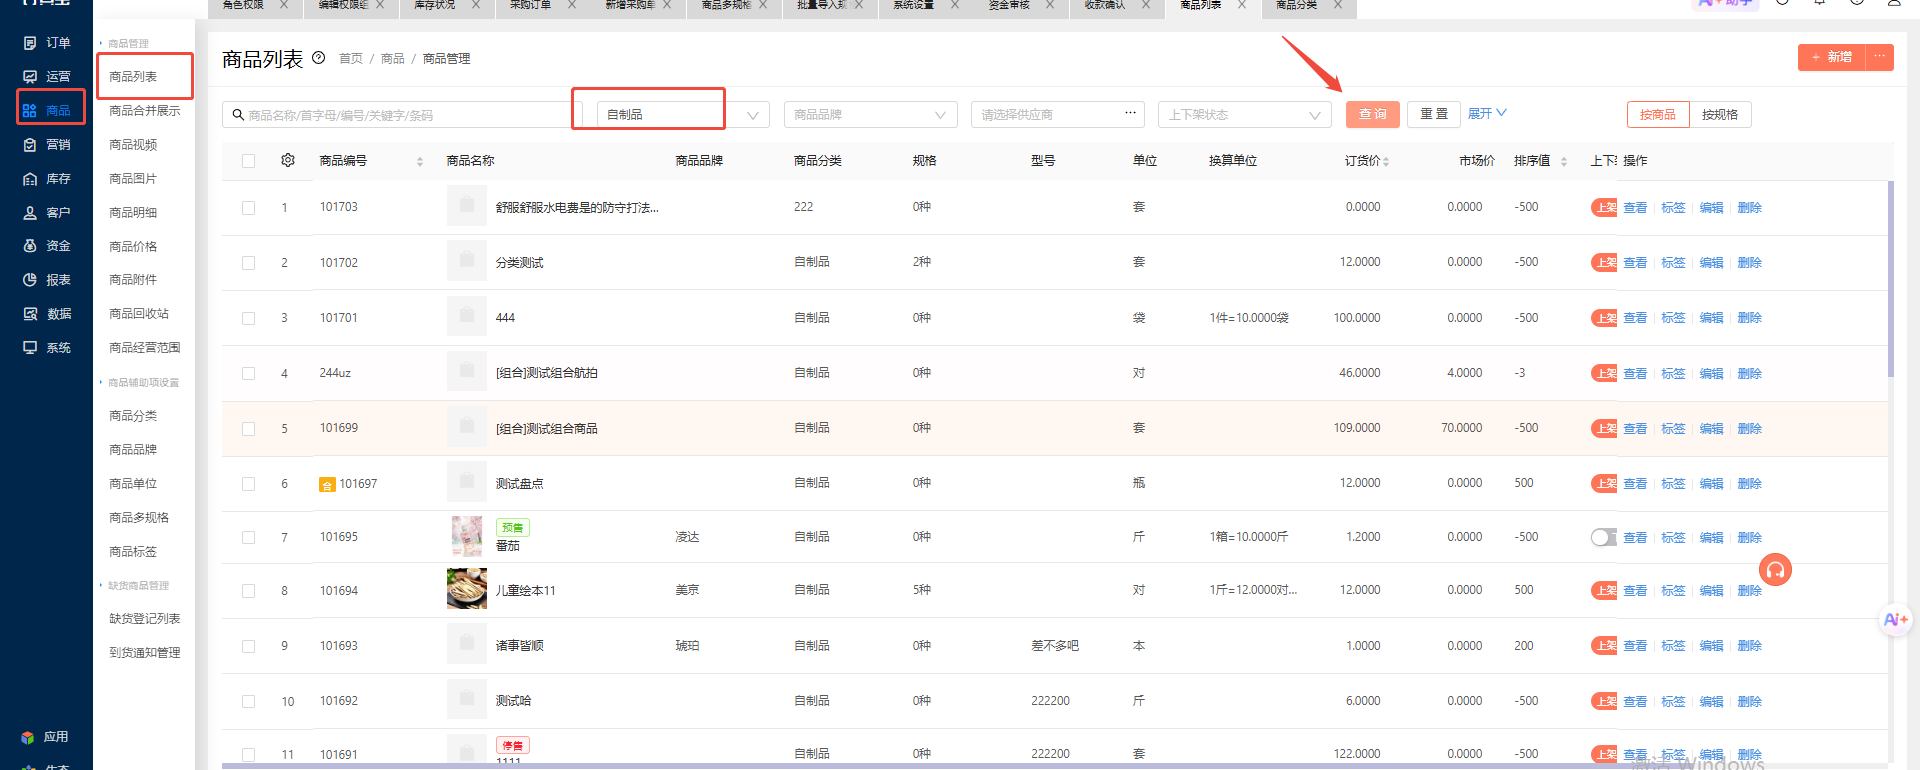Image resolution: width=1920 pixels, height=770 pixels.
Task: Open the 报表 module in the sidebar
Action: (47, 280)
